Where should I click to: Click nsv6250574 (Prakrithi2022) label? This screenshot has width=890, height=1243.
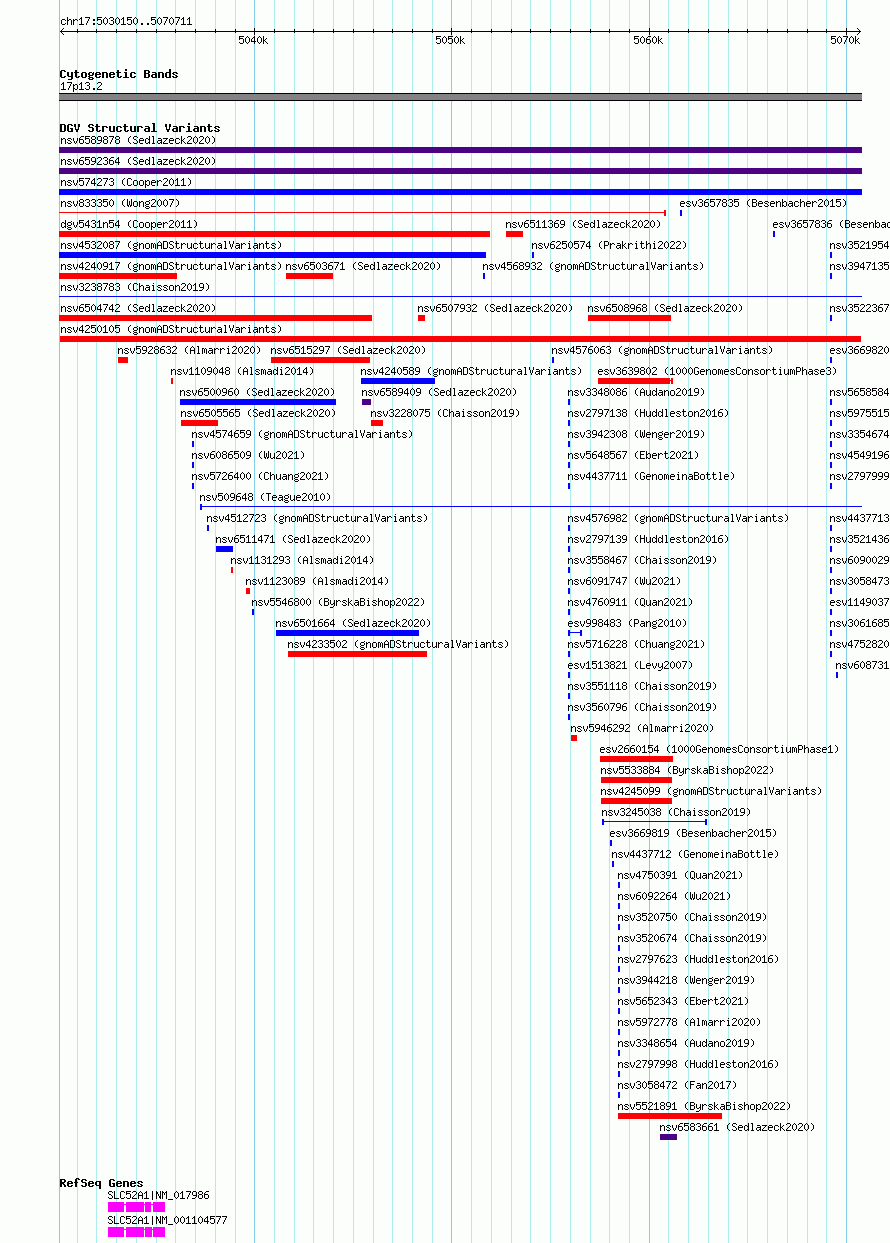point(609,245)
